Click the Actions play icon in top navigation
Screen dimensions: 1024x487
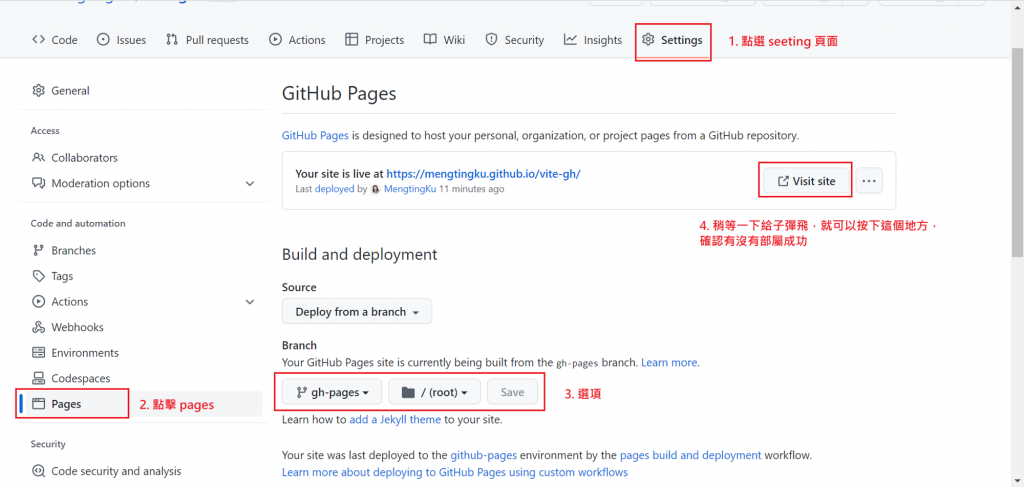[x=276, y=40]
